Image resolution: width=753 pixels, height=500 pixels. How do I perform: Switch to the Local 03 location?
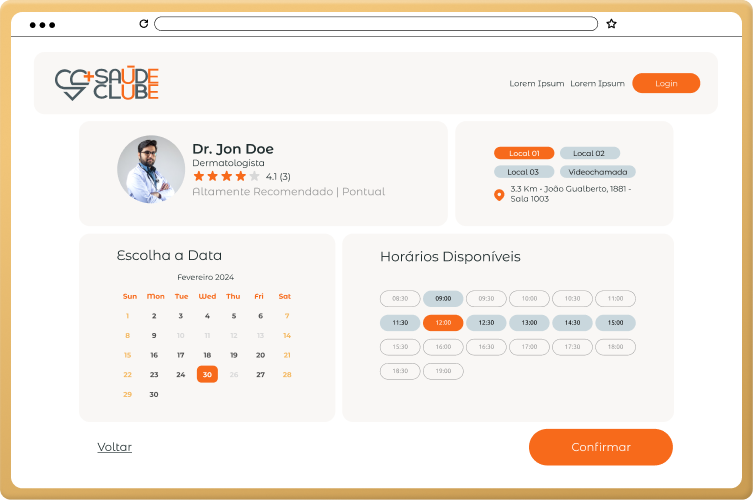(x=524, y=172)
